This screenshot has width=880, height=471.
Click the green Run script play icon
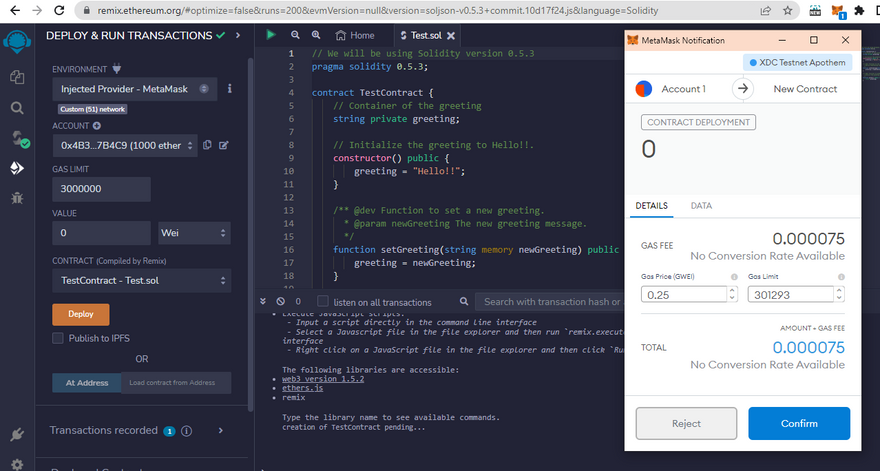point(270,35)
